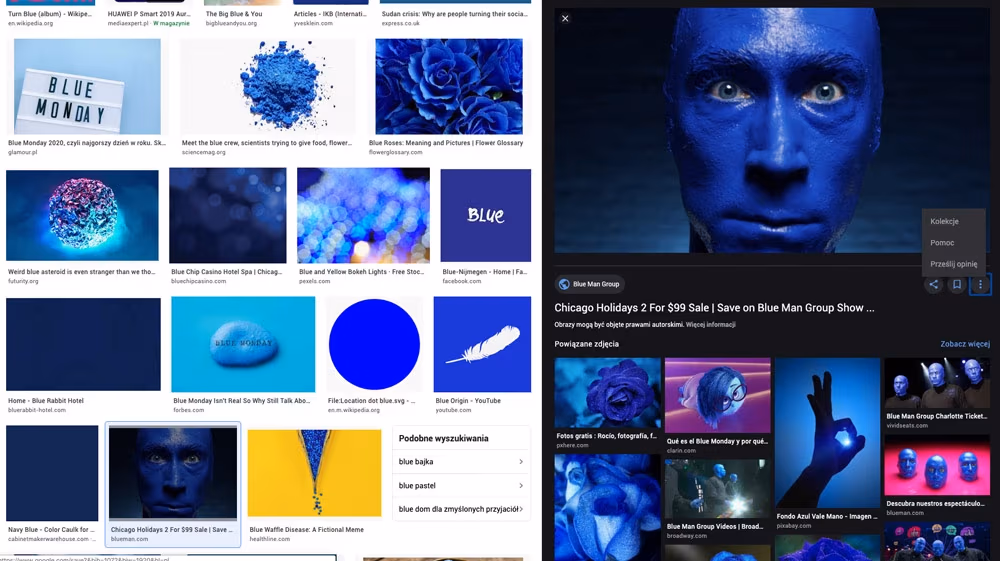Click Zobacz więcej related images link

tap(965, 344)
